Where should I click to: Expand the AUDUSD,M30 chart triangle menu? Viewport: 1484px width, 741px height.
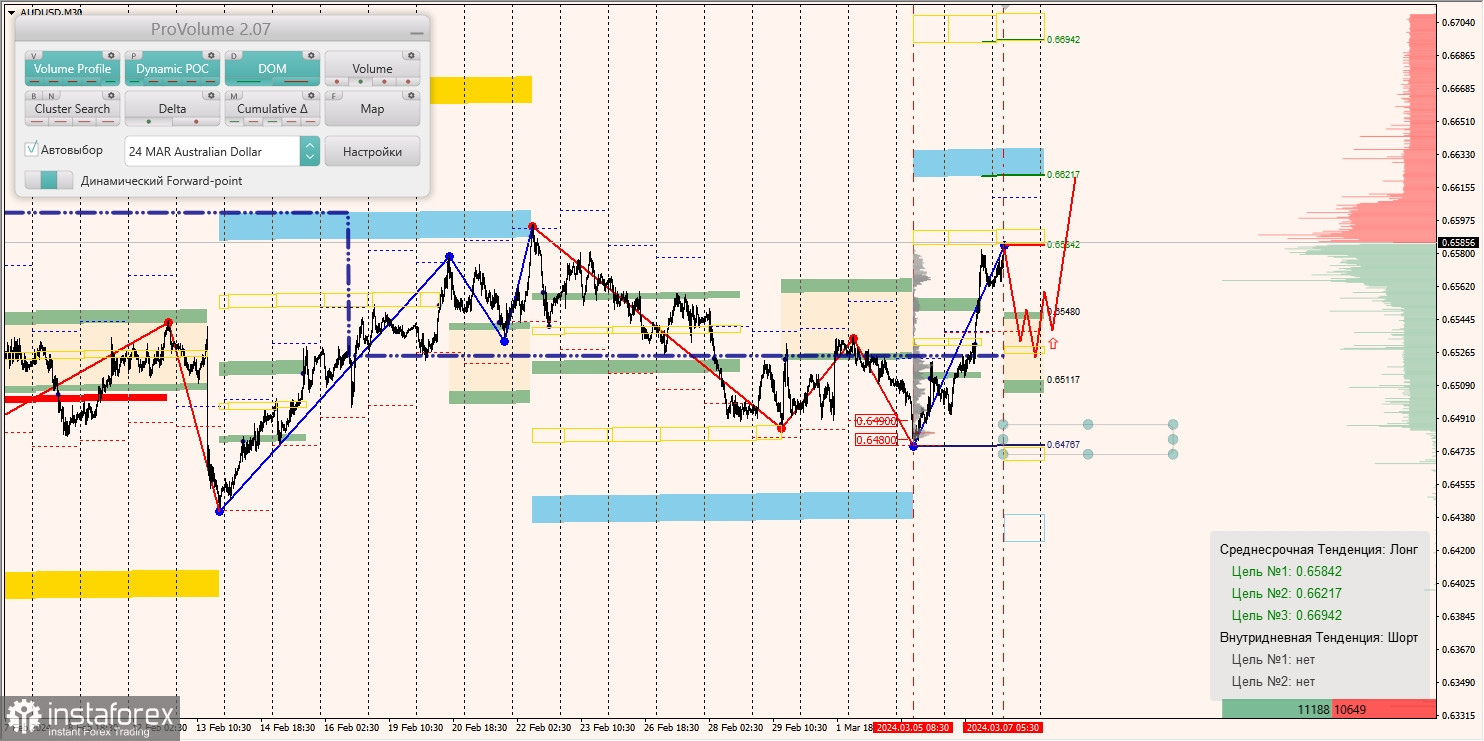11,12
